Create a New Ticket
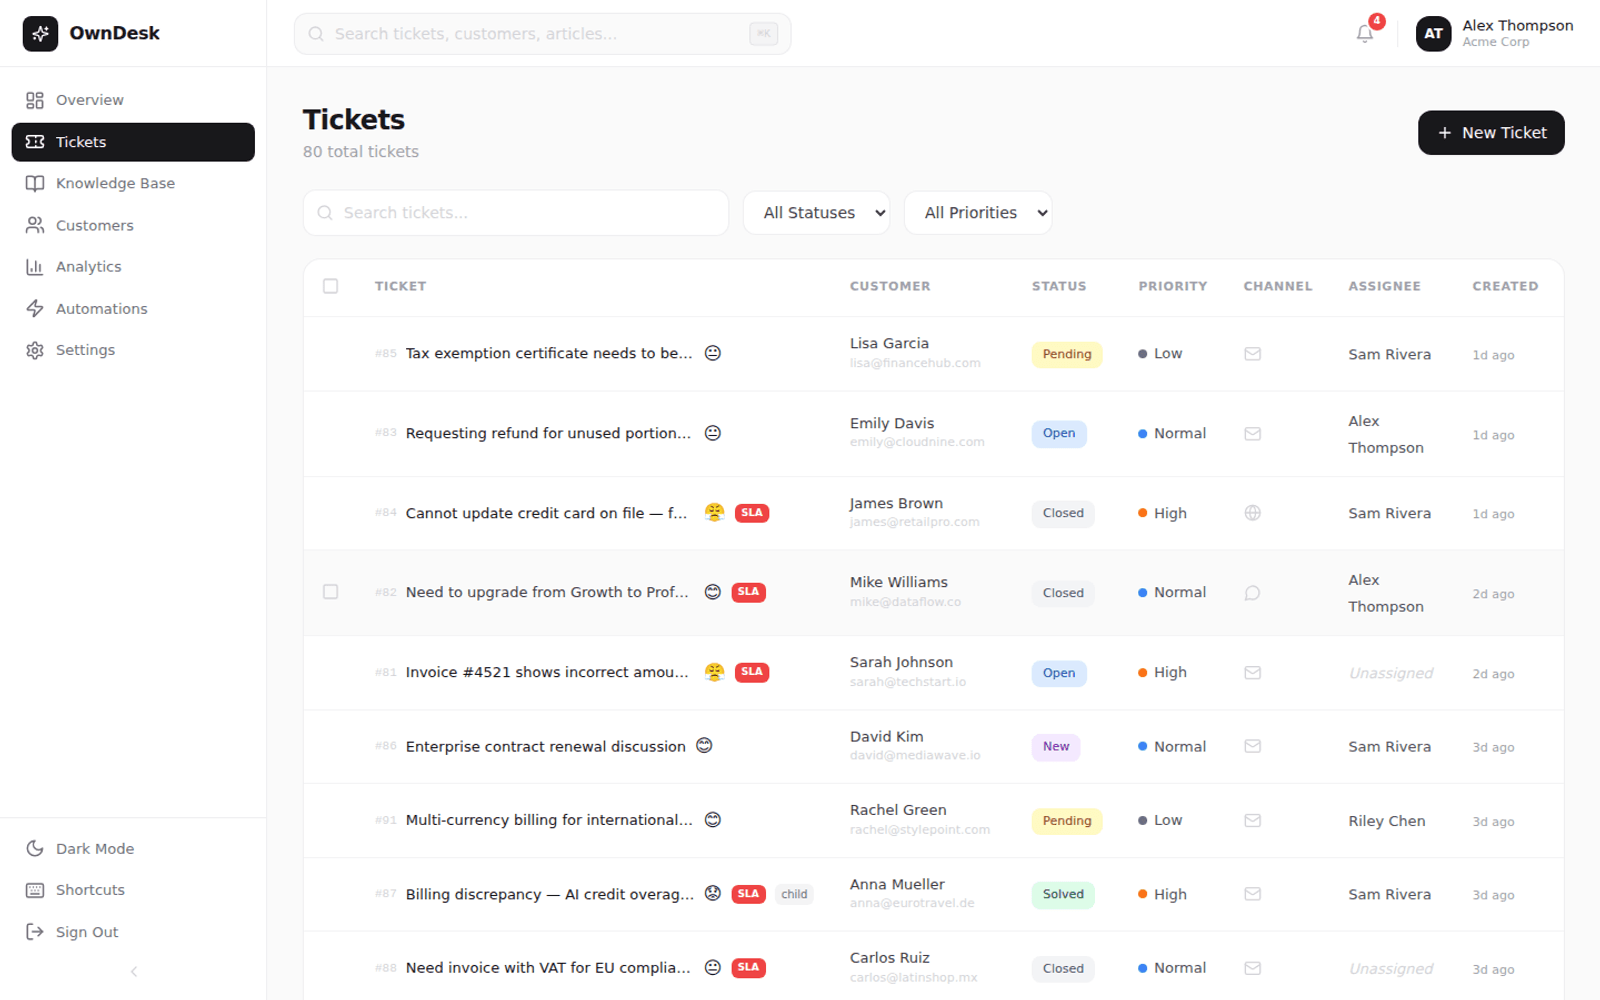Screen dimensions: 1600x1000 [1491, 133]
